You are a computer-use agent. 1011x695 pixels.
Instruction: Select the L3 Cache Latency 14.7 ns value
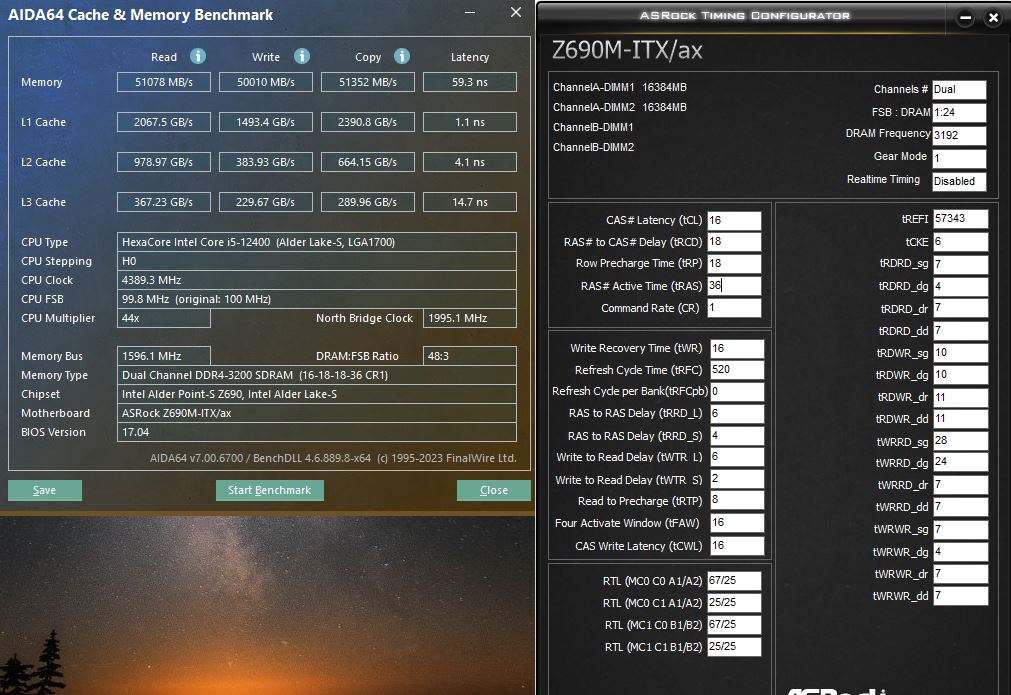(x=469, y=202)
